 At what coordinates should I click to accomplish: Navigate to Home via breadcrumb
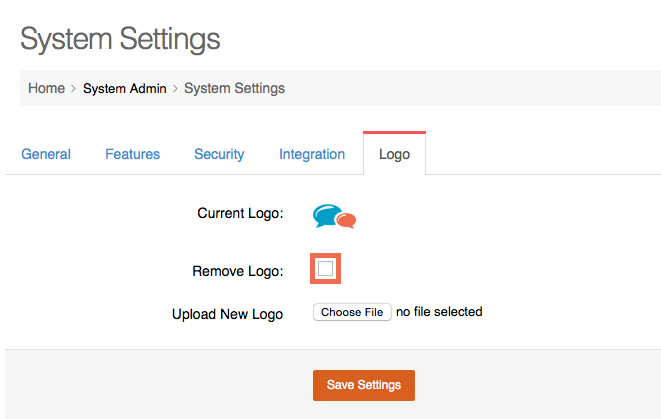click(46, 88)
